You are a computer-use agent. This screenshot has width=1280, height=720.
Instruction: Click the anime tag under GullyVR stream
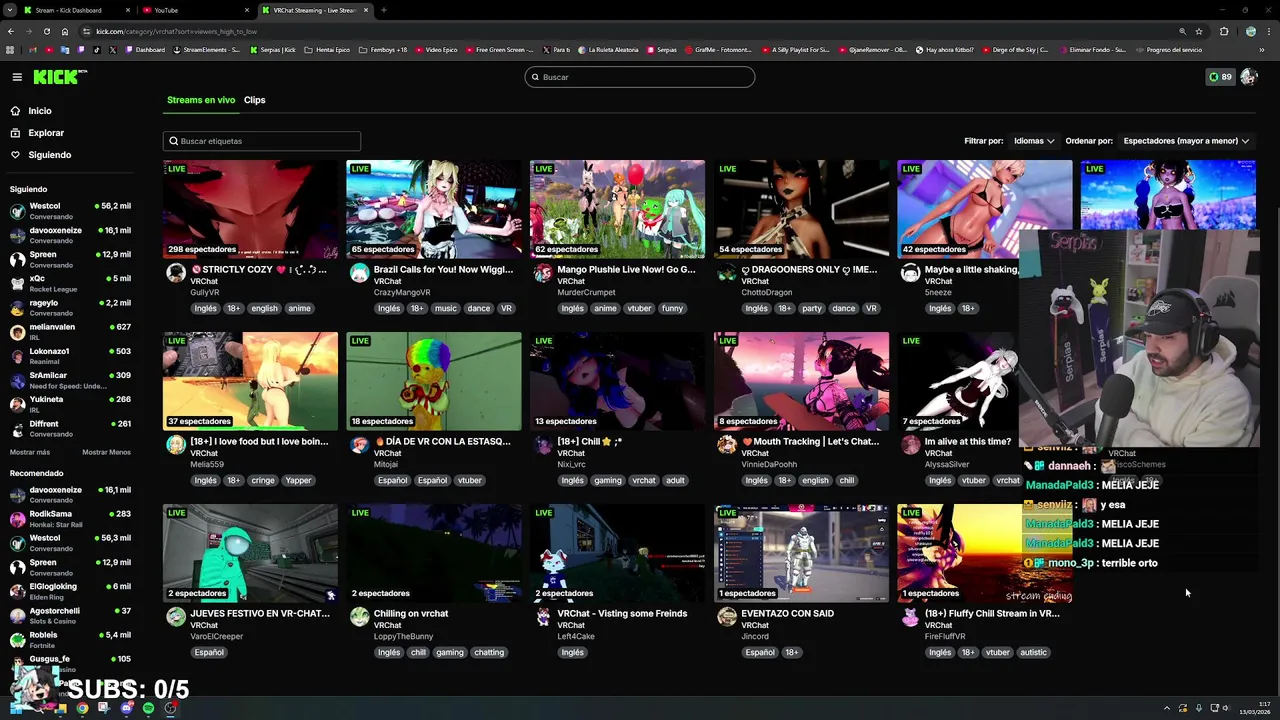(x=299, y=308)
